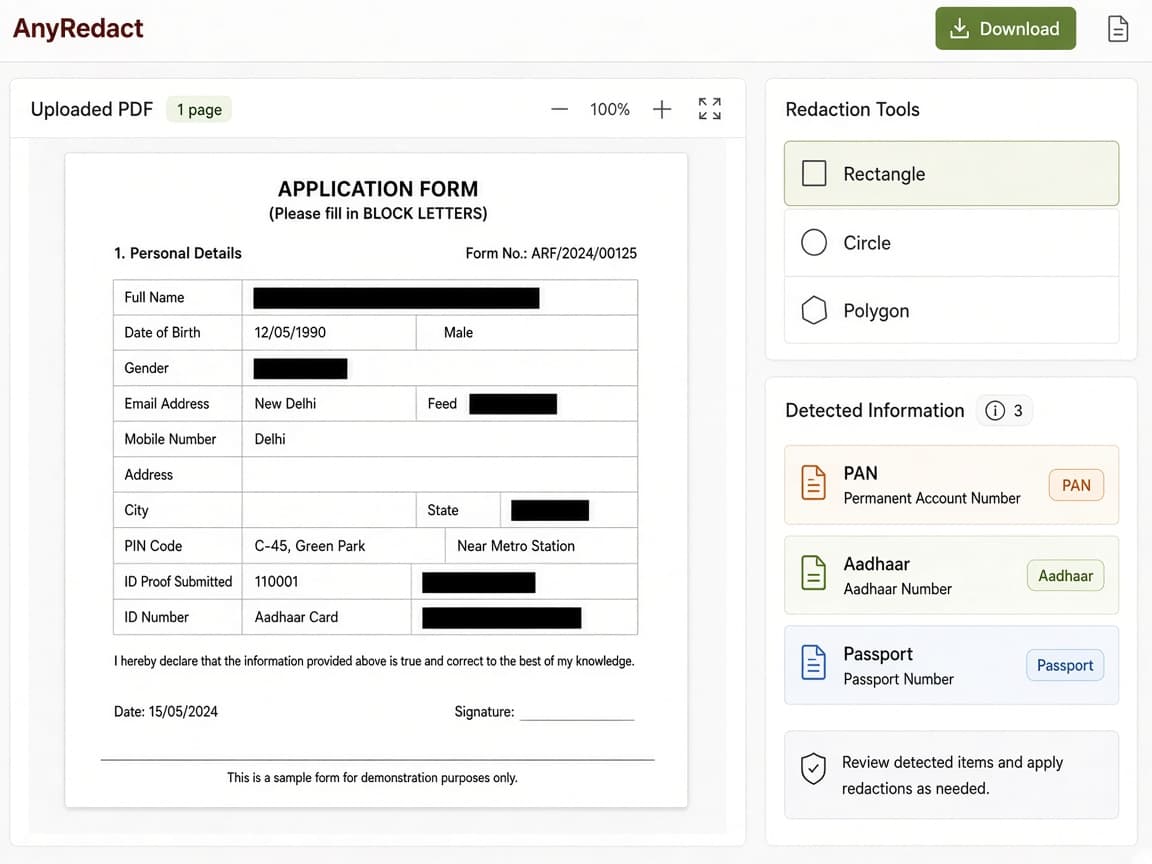Click the shield check icon
1152x864 pixels.
pyautogui.click(x=813, y=768)
